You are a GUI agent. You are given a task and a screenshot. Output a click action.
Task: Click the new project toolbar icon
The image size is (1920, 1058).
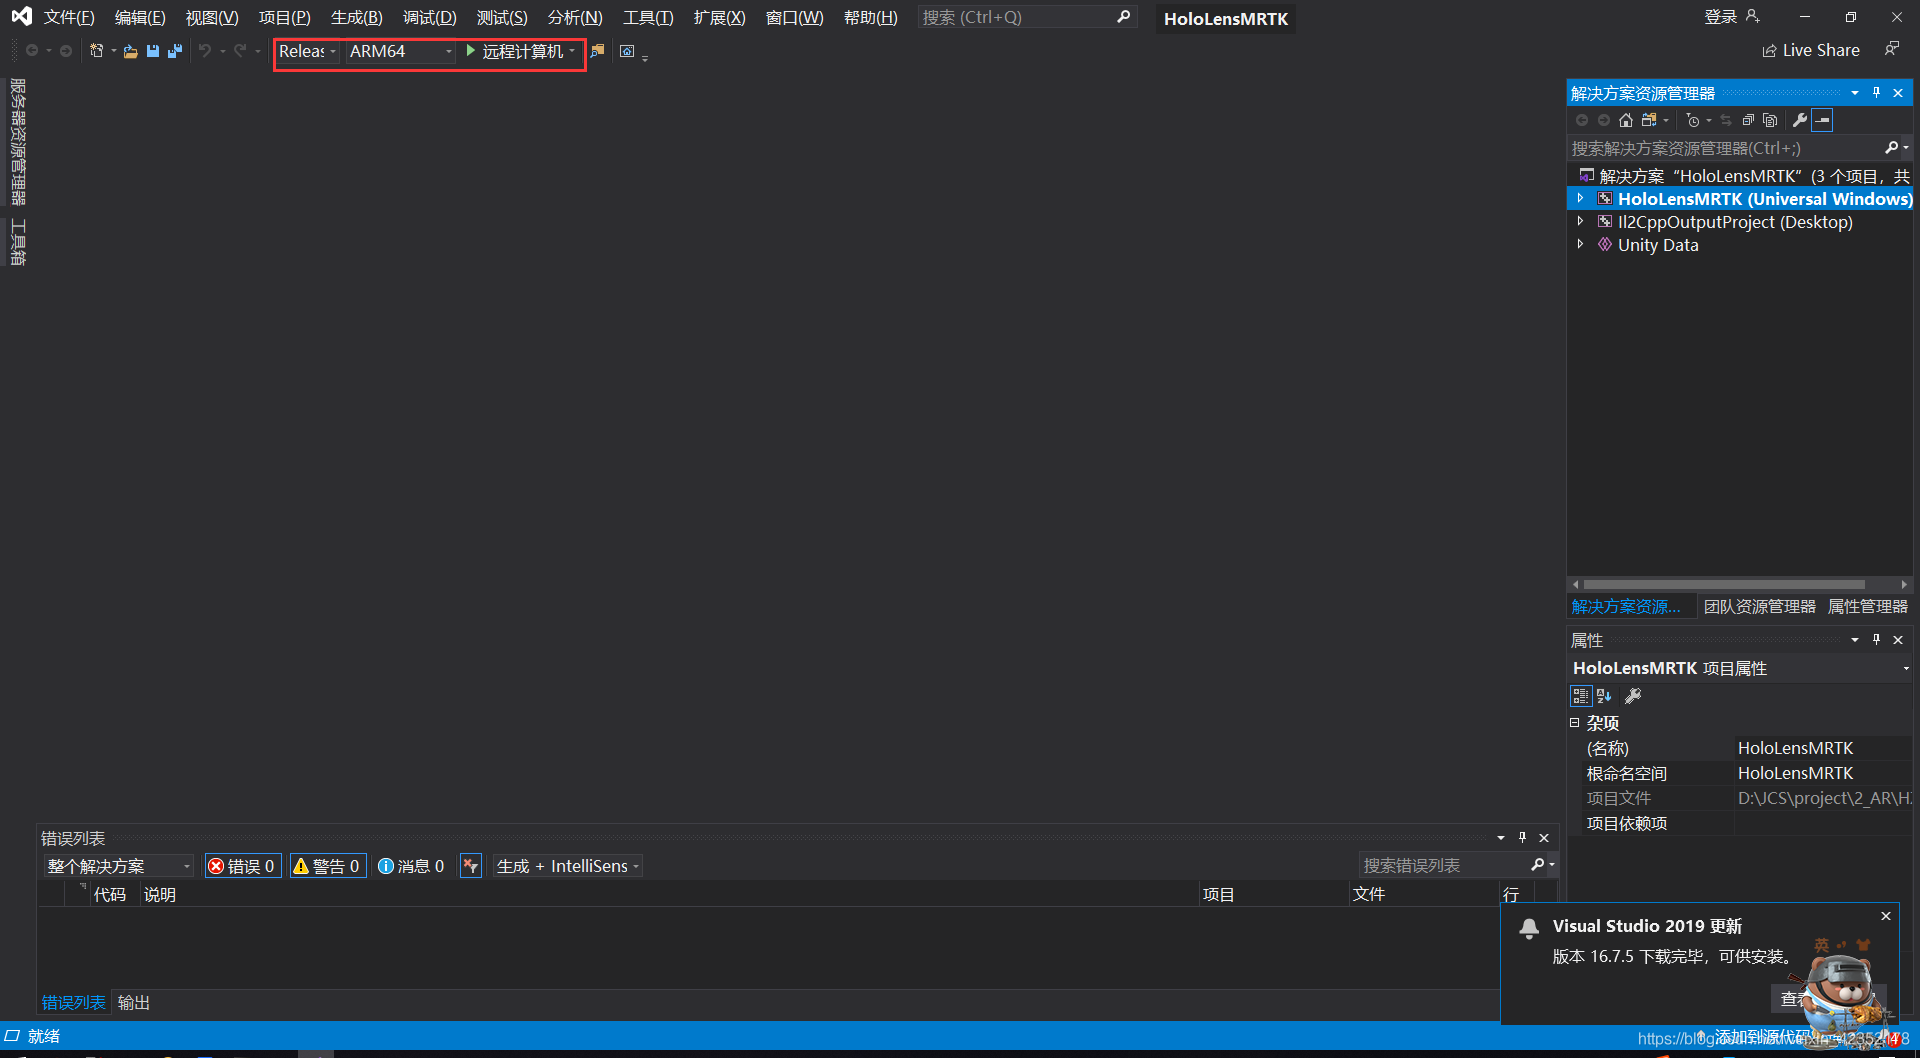[96, 51]
